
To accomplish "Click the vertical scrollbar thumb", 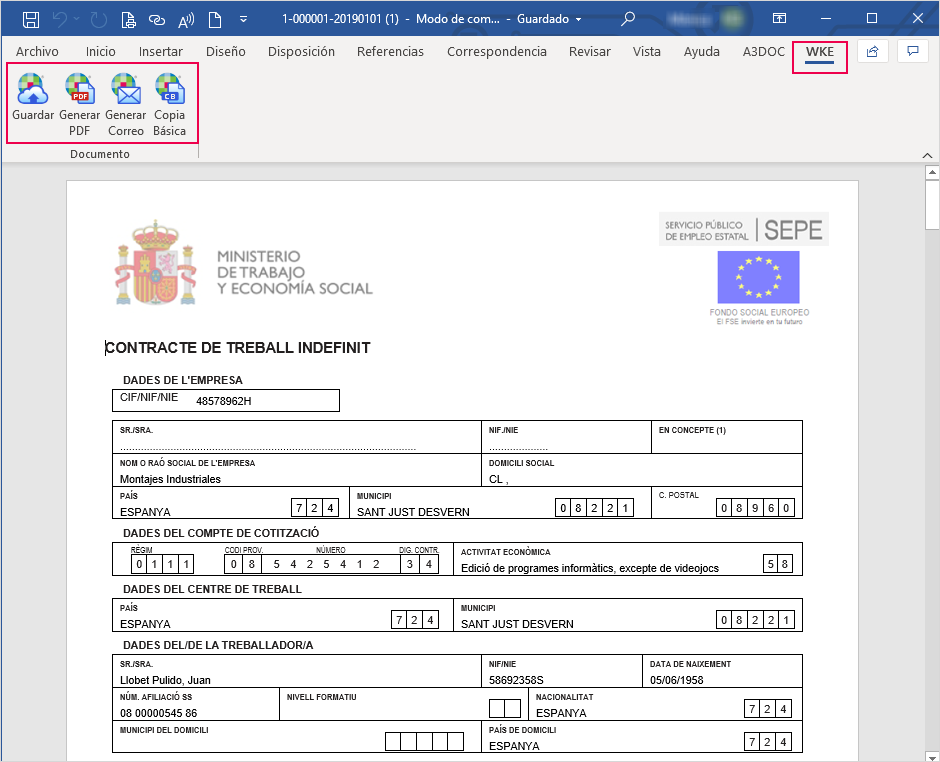I will [932, 204].
